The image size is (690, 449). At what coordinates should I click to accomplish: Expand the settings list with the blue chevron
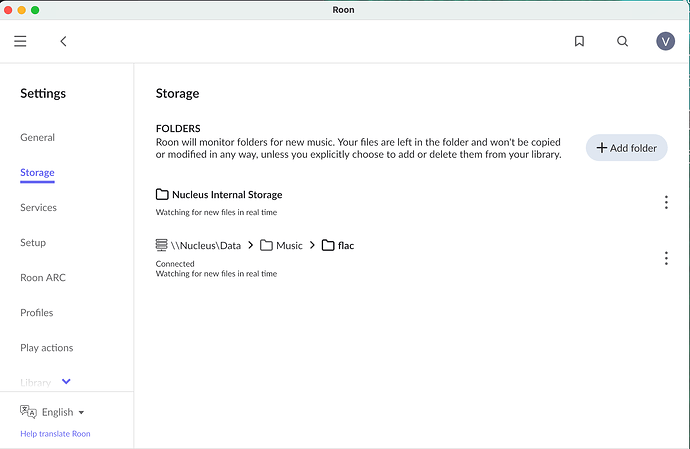click(x=66, y=381)
